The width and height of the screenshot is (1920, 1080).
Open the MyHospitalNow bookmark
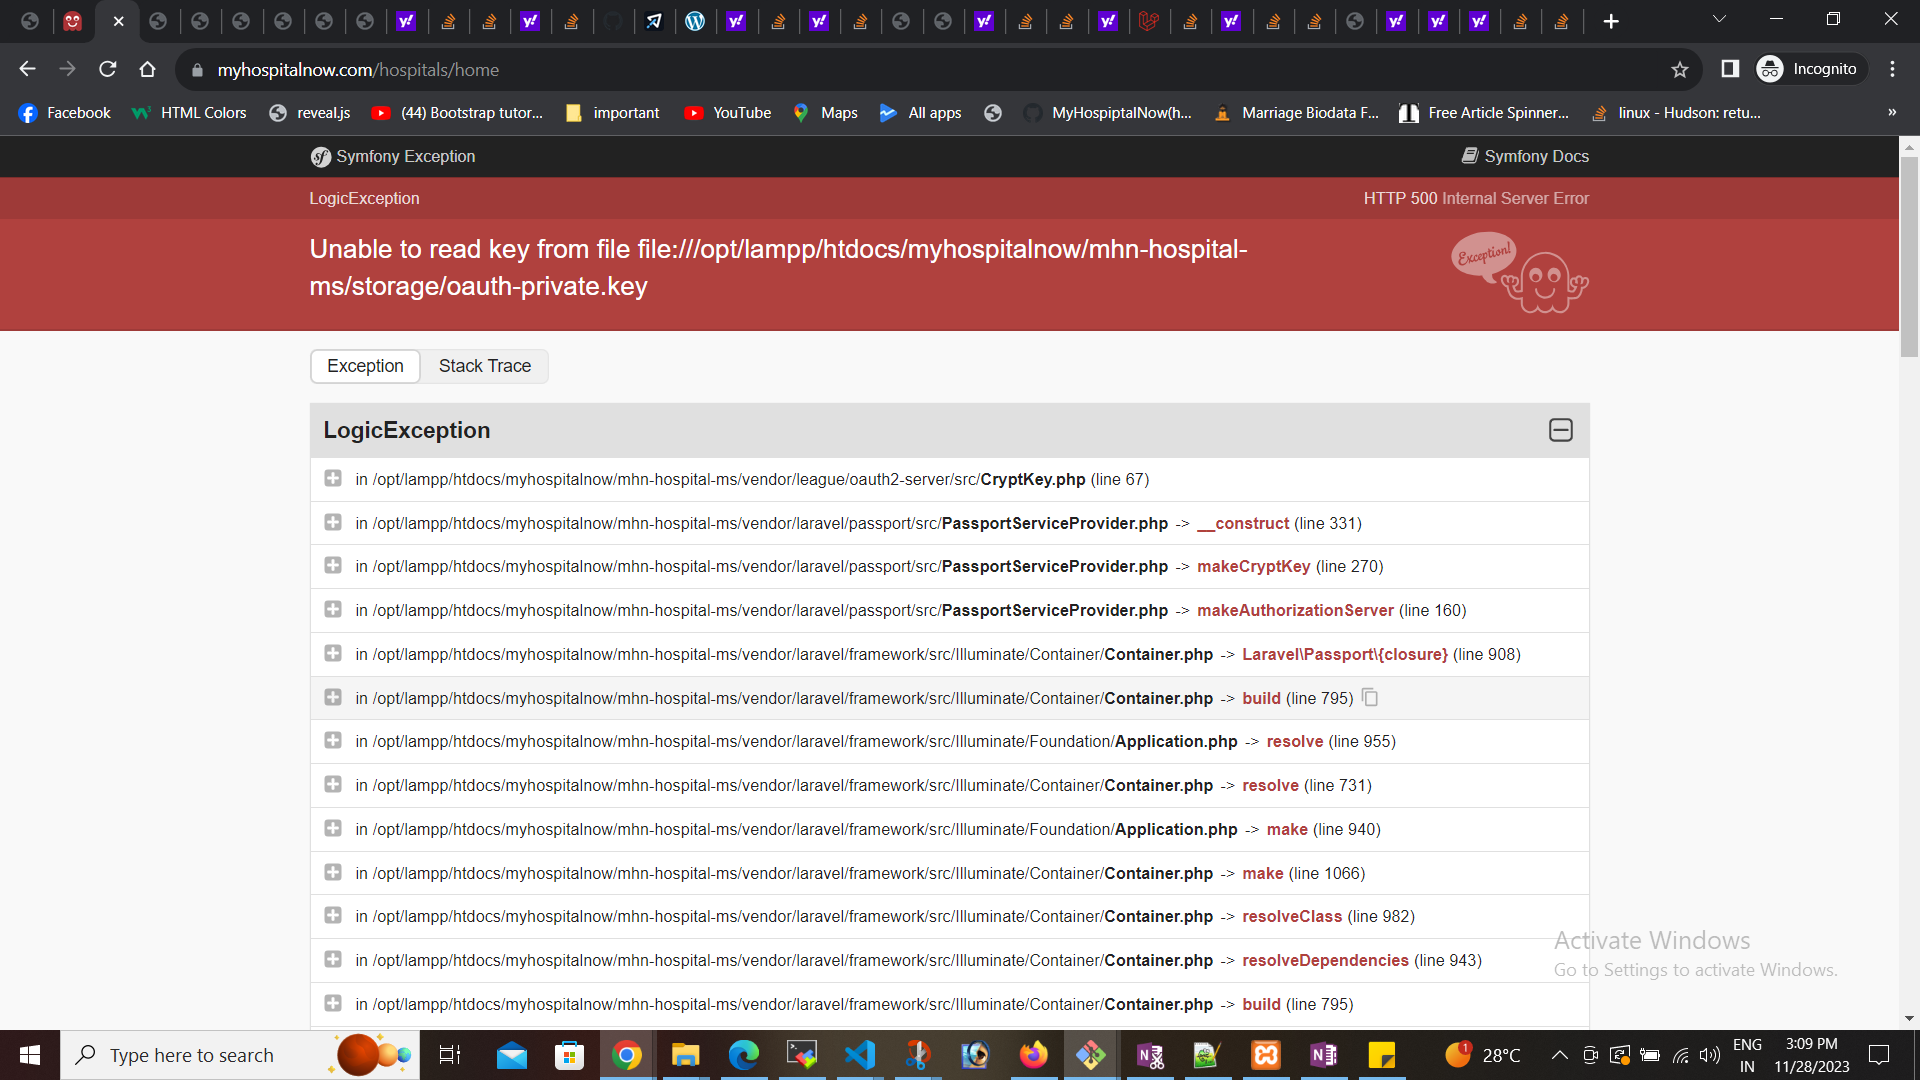(x=1107, y=113)
